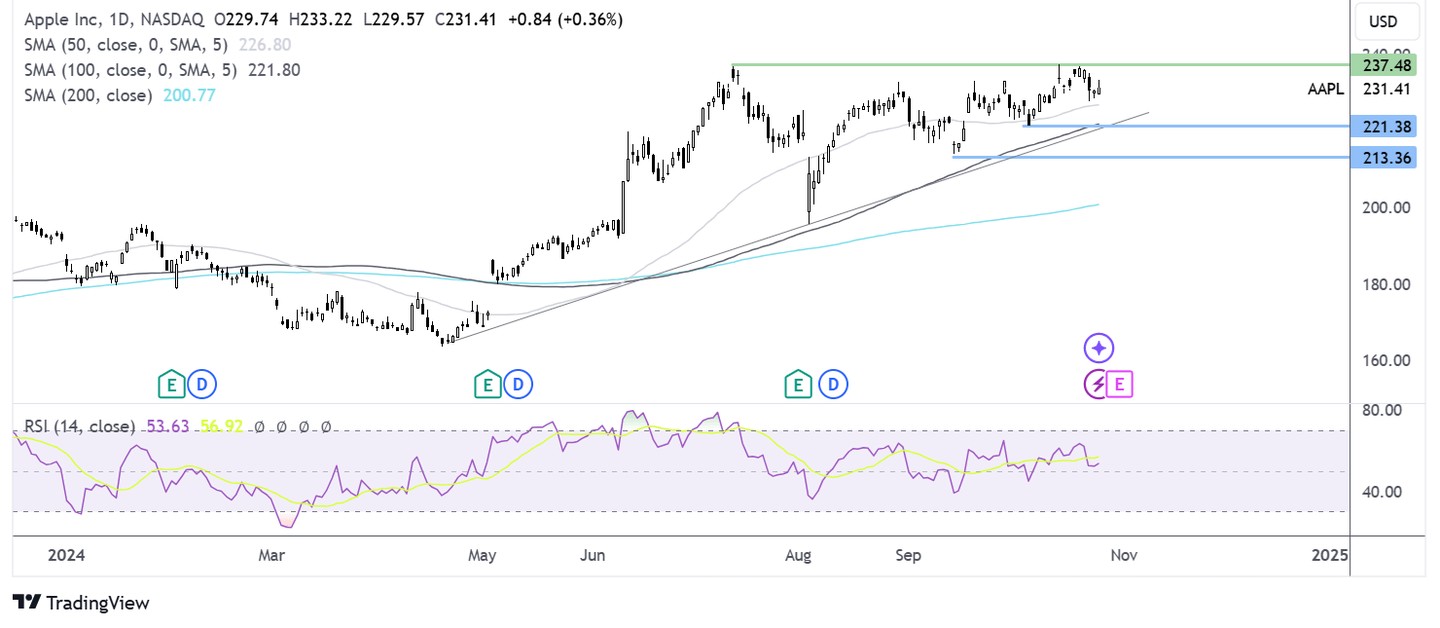Click the TradingView logo

(81, 603)
